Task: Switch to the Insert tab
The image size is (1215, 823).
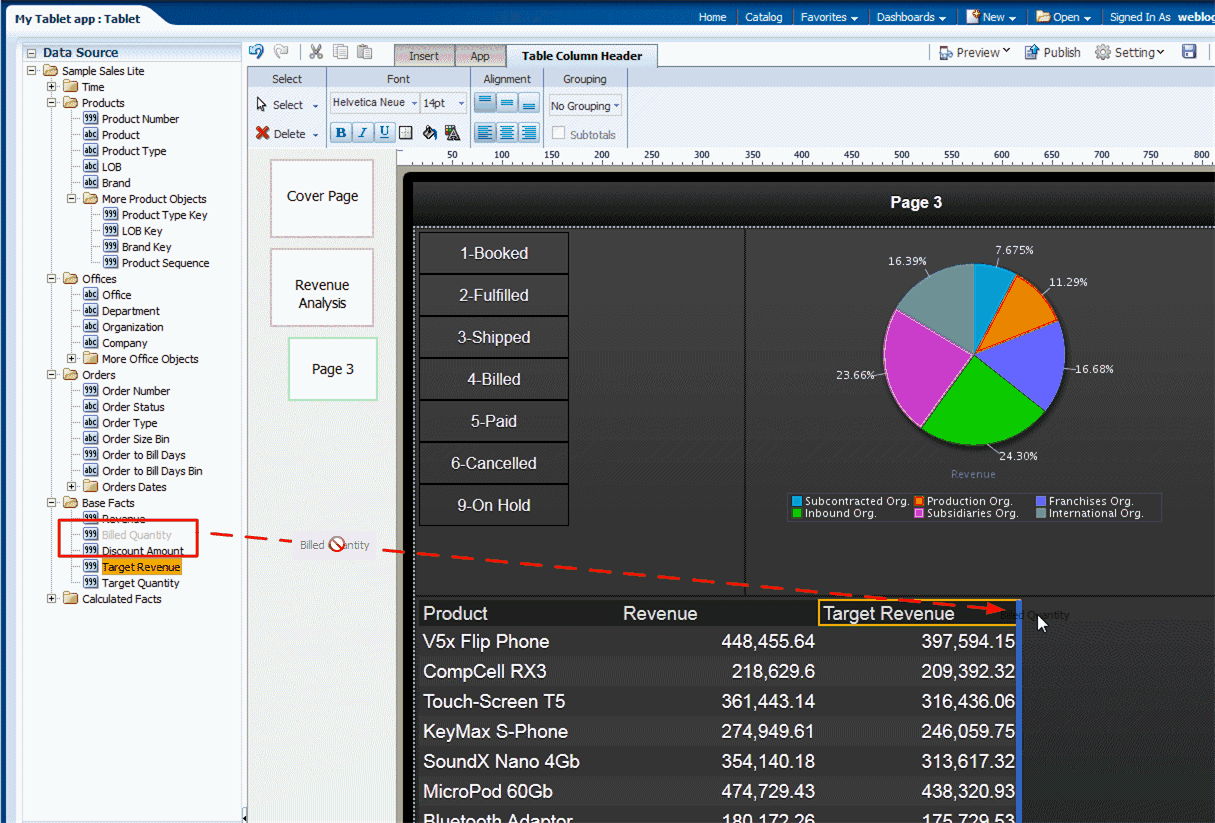Action: click(x=424, y=56)
